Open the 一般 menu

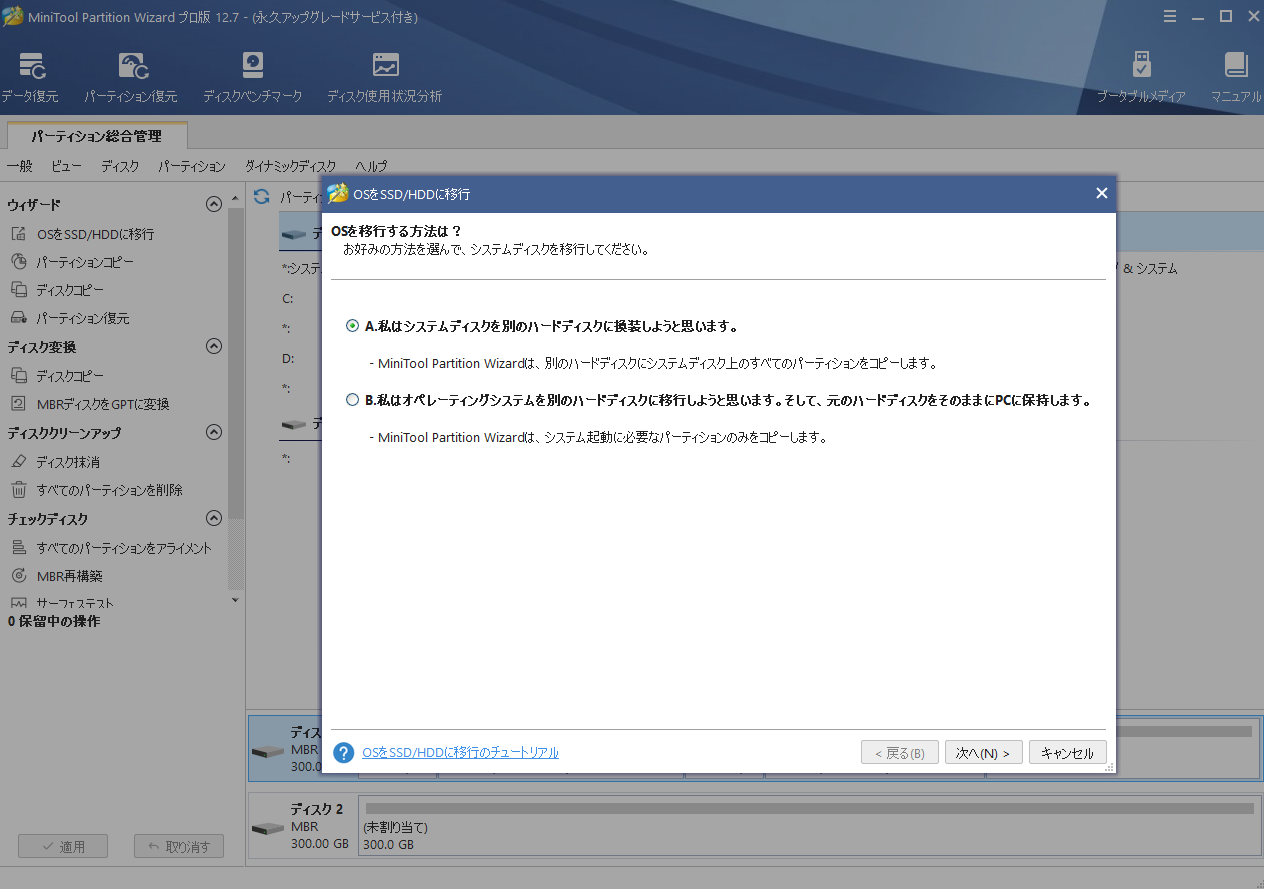[19, 166]
